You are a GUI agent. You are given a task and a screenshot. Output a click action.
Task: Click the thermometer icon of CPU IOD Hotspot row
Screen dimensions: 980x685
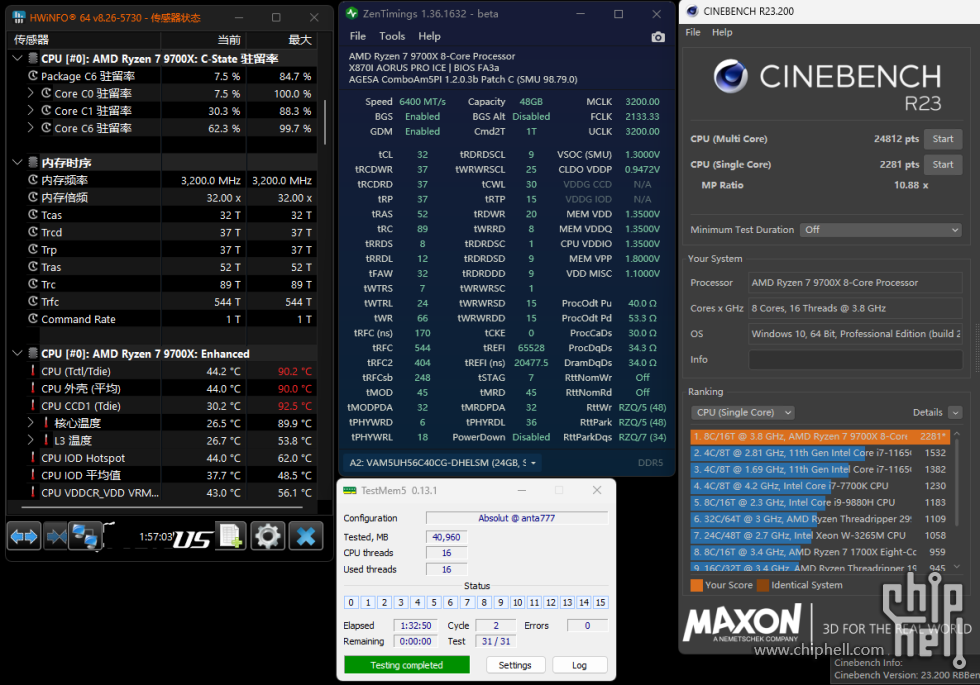(x=33, y=458)
